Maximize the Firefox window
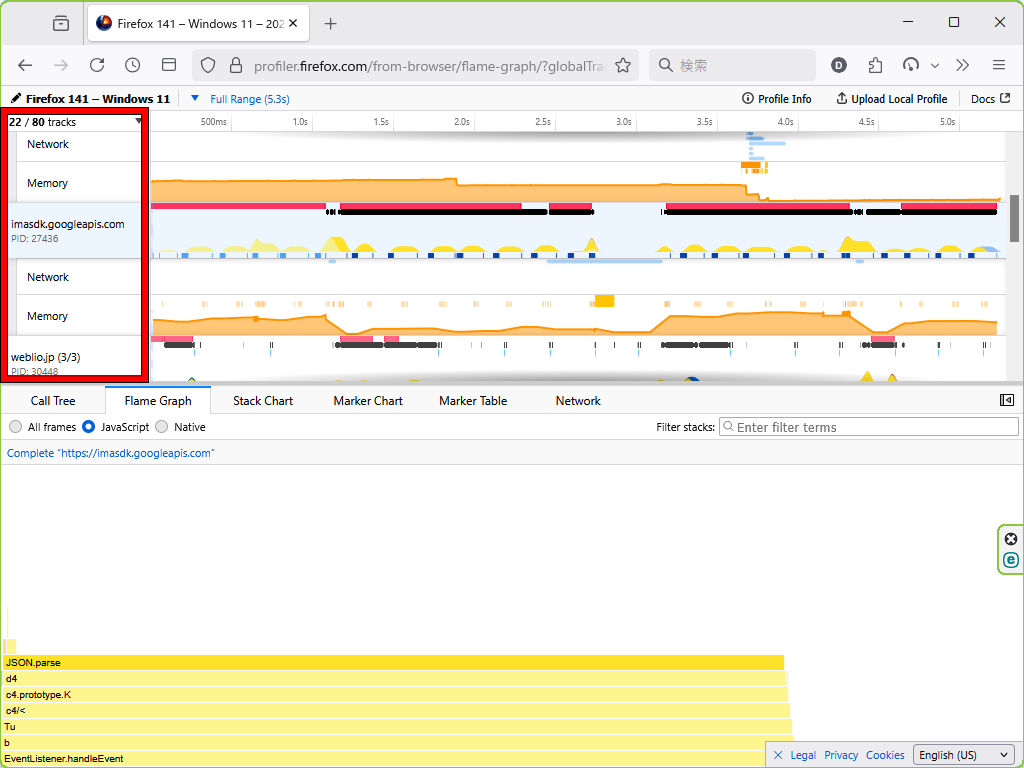 pos(953,22)
